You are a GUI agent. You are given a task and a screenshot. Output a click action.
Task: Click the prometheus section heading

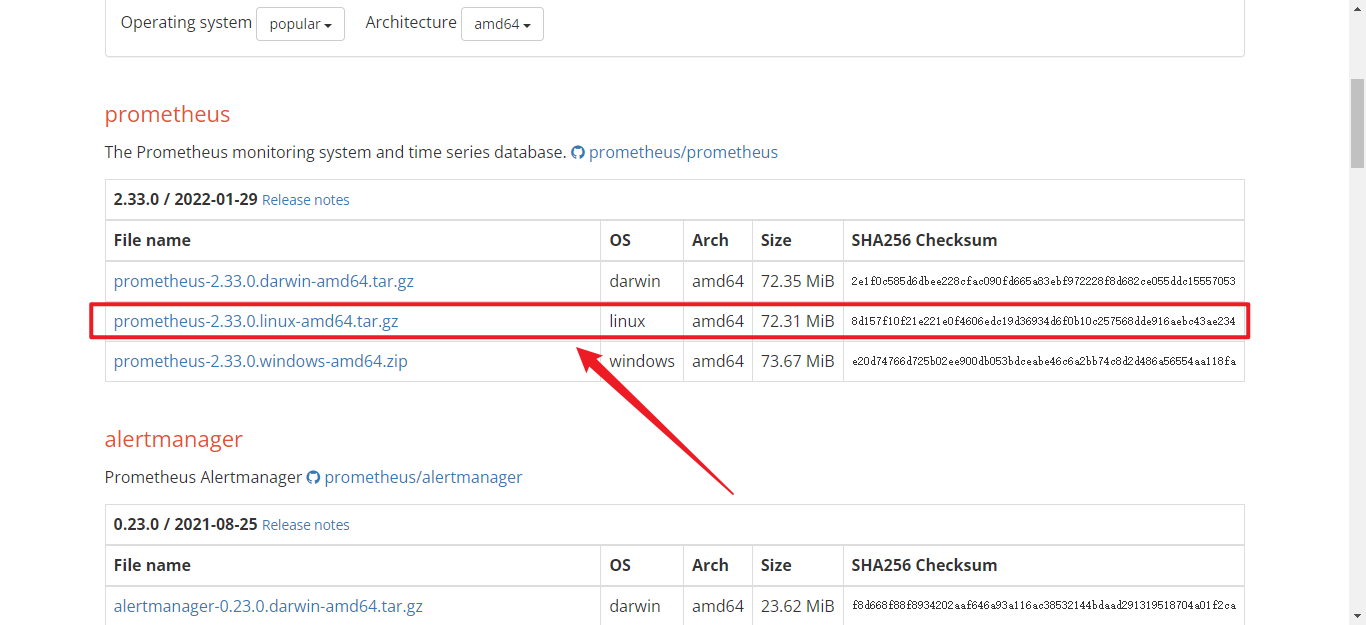pyautogui.click(x=167, y=114)
